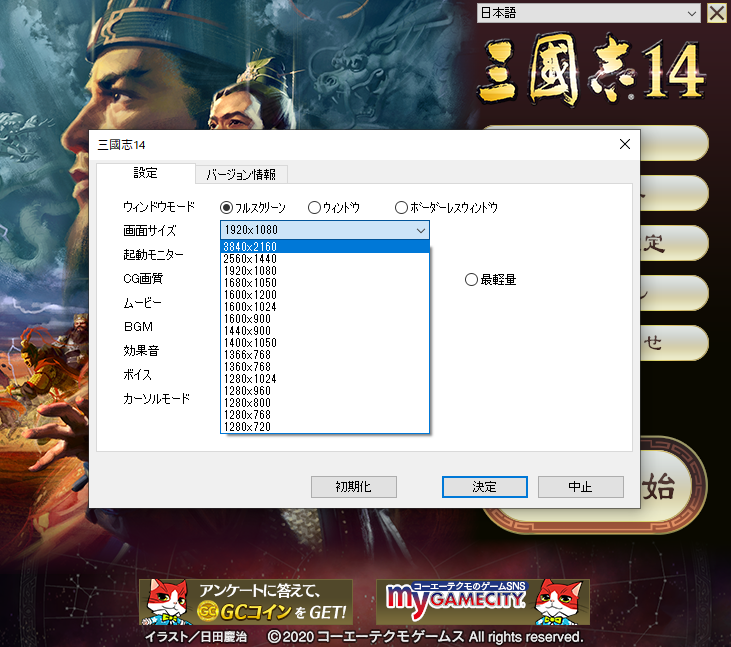731x647 pixels.
Task: Cancel with the 中止 button
Action: click(x=580, y=487)
